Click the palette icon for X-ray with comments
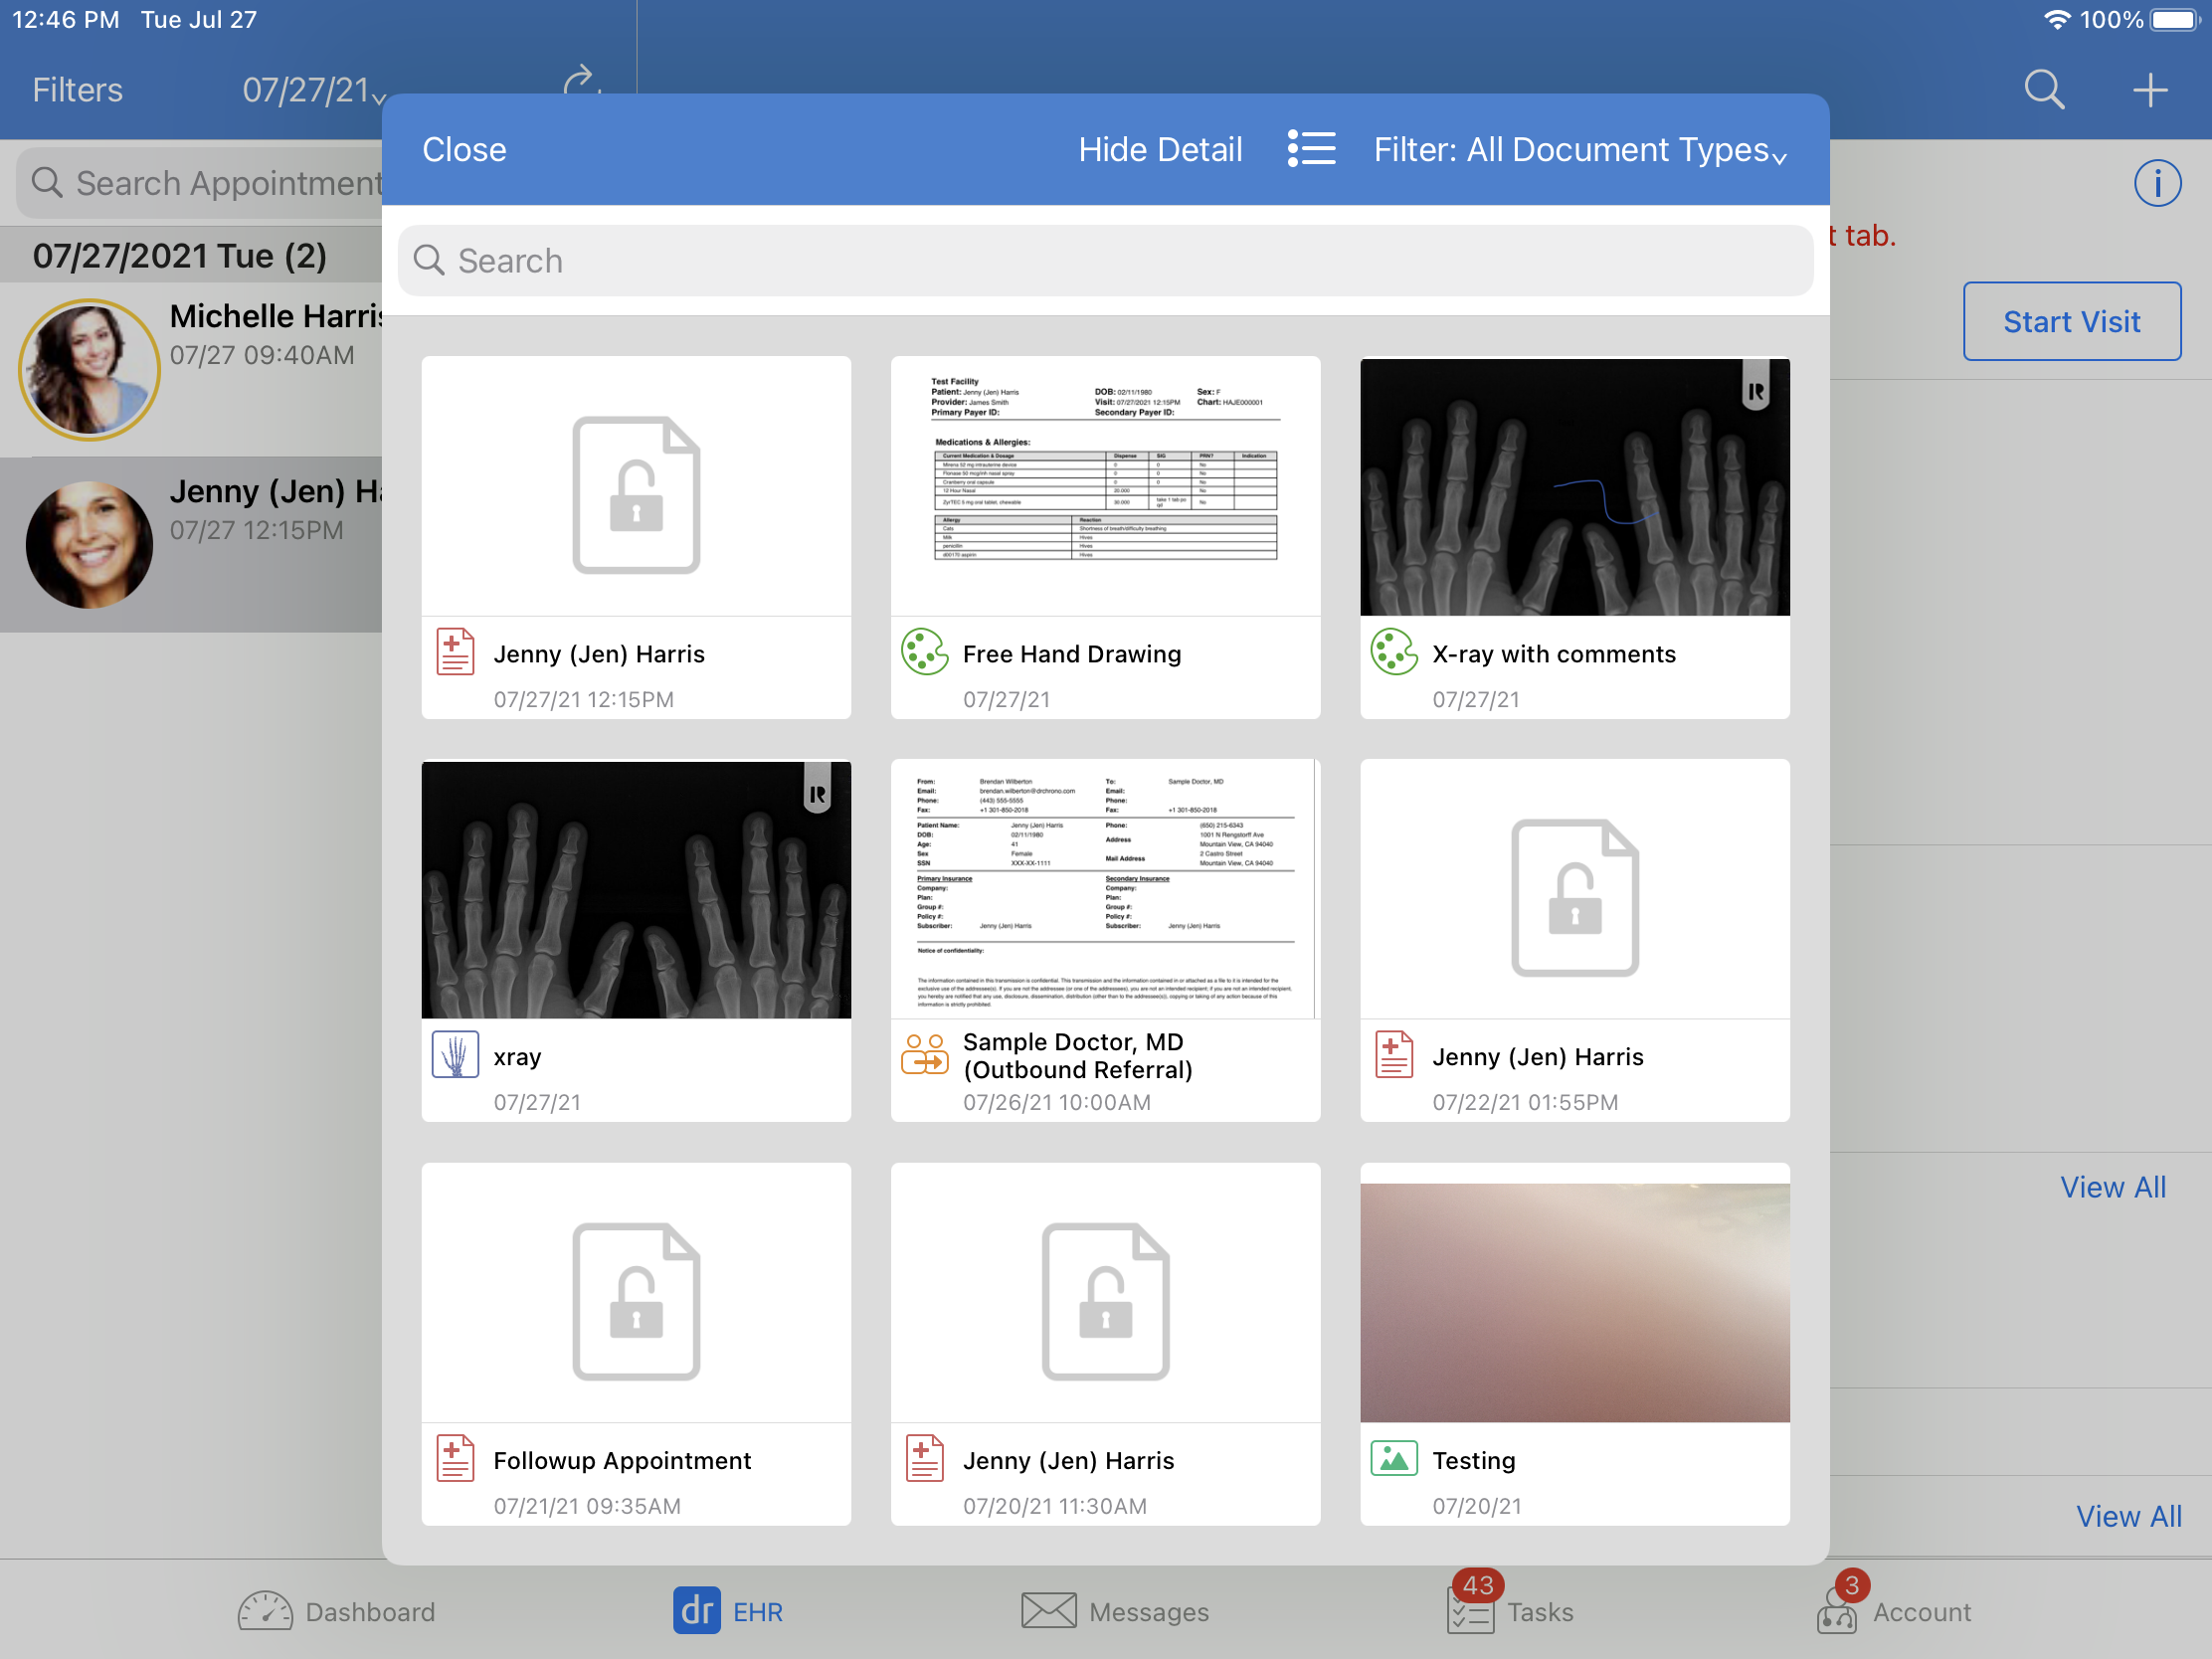 tap(1393, 652)
